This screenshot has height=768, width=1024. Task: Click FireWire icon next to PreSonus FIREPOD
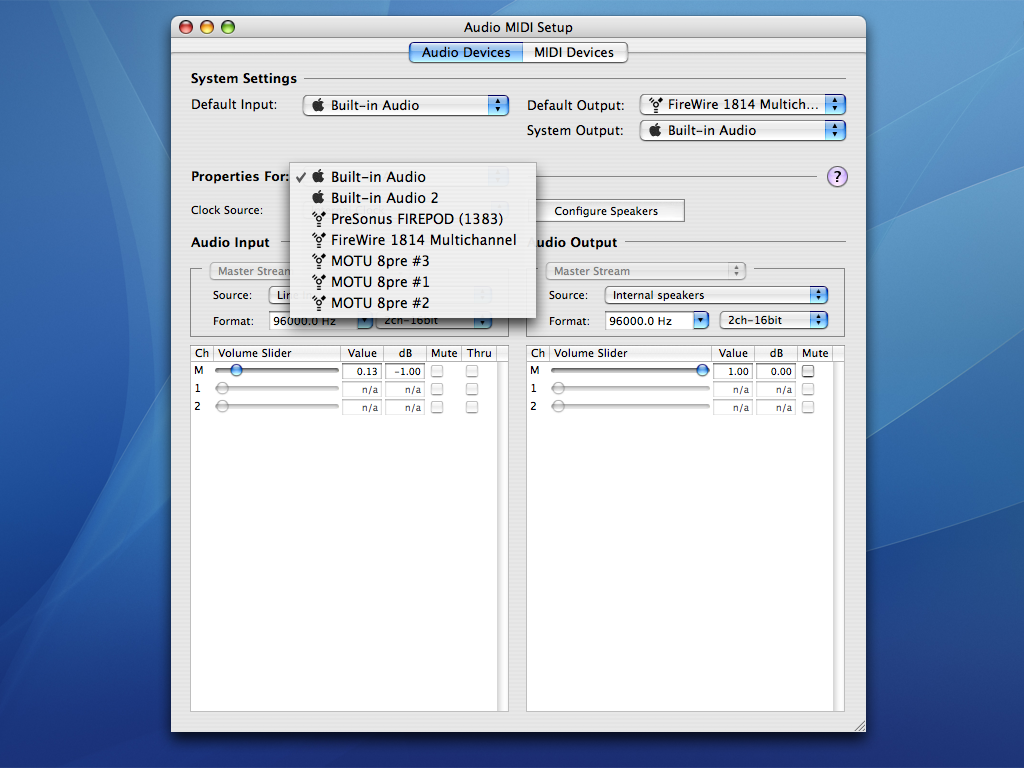point(318,219)
